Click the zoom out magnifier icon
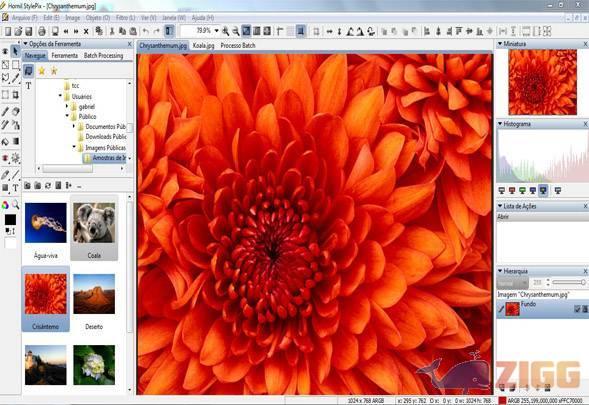The image size is (589, 405). [236, 31]
